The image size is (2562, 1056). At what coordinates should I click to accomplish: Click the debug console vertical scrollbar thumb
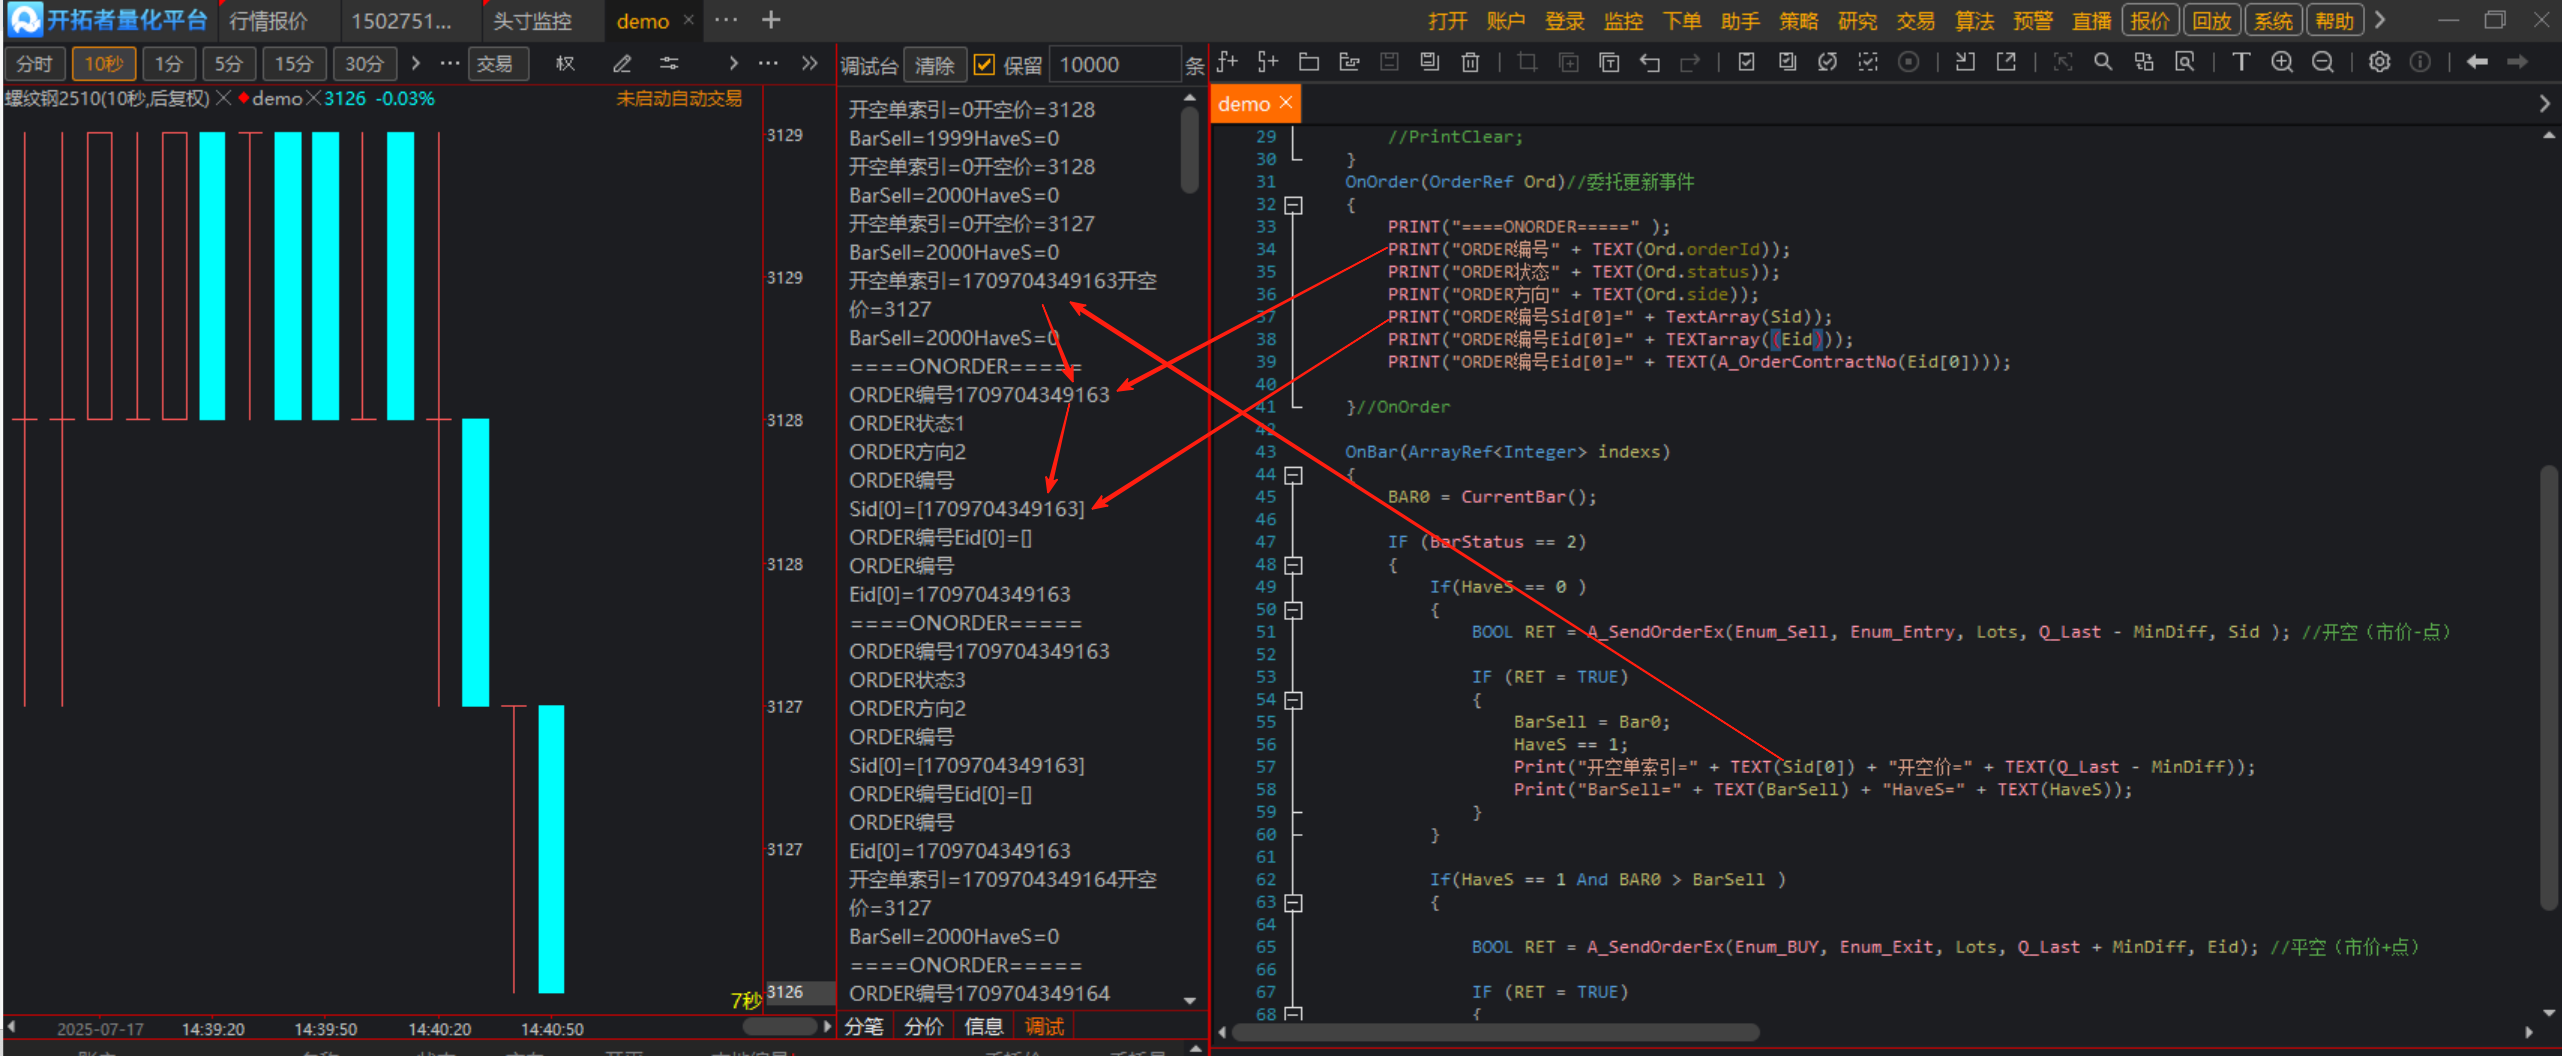(x=1189, y=149)
